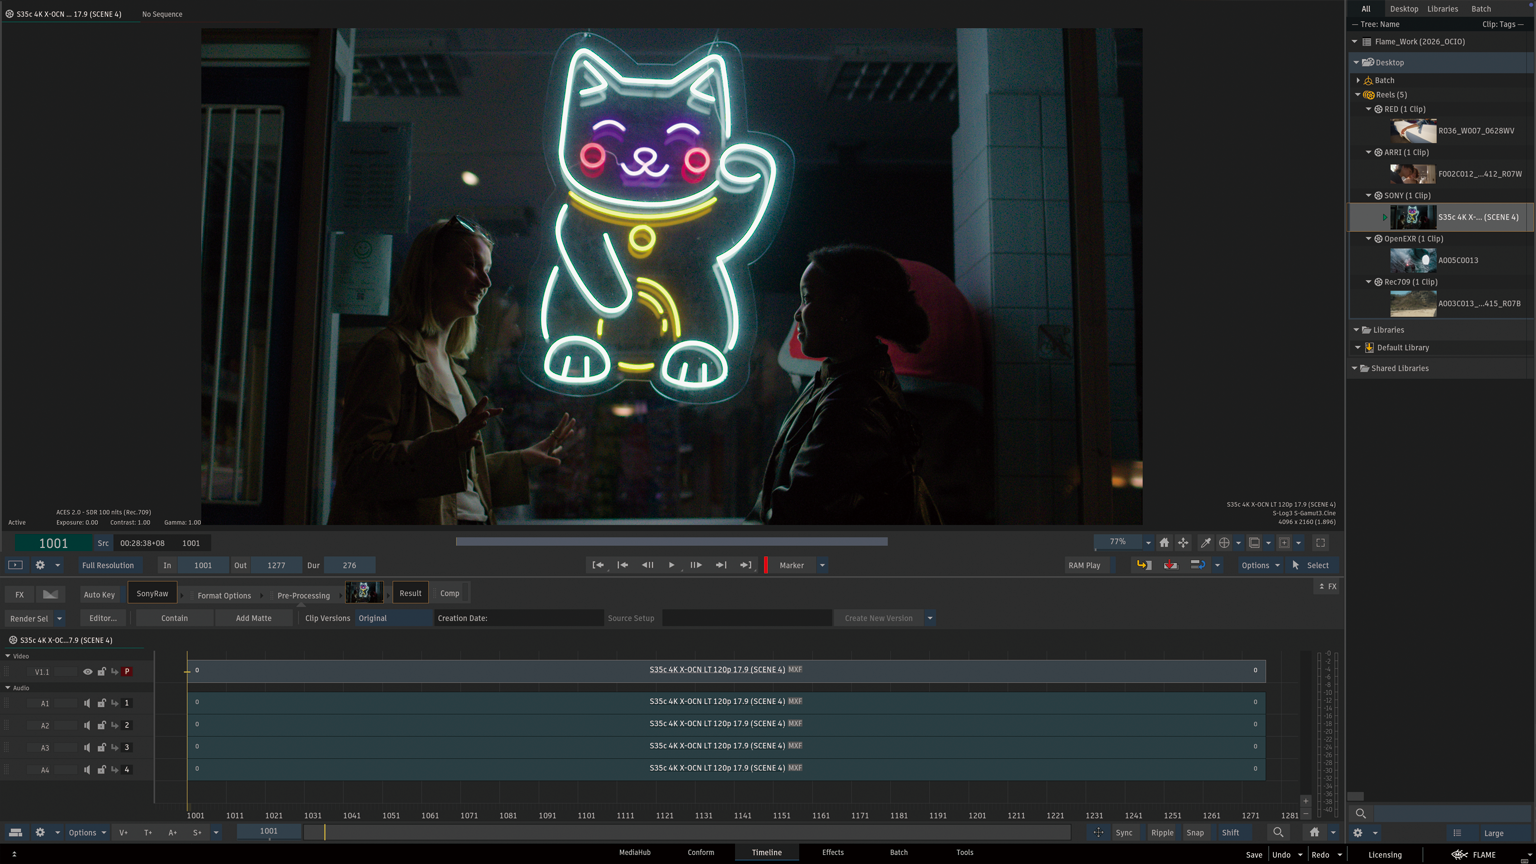Click the curve icon next to FX
This screenshot has height=864, width=1536.
click(50, 594)
